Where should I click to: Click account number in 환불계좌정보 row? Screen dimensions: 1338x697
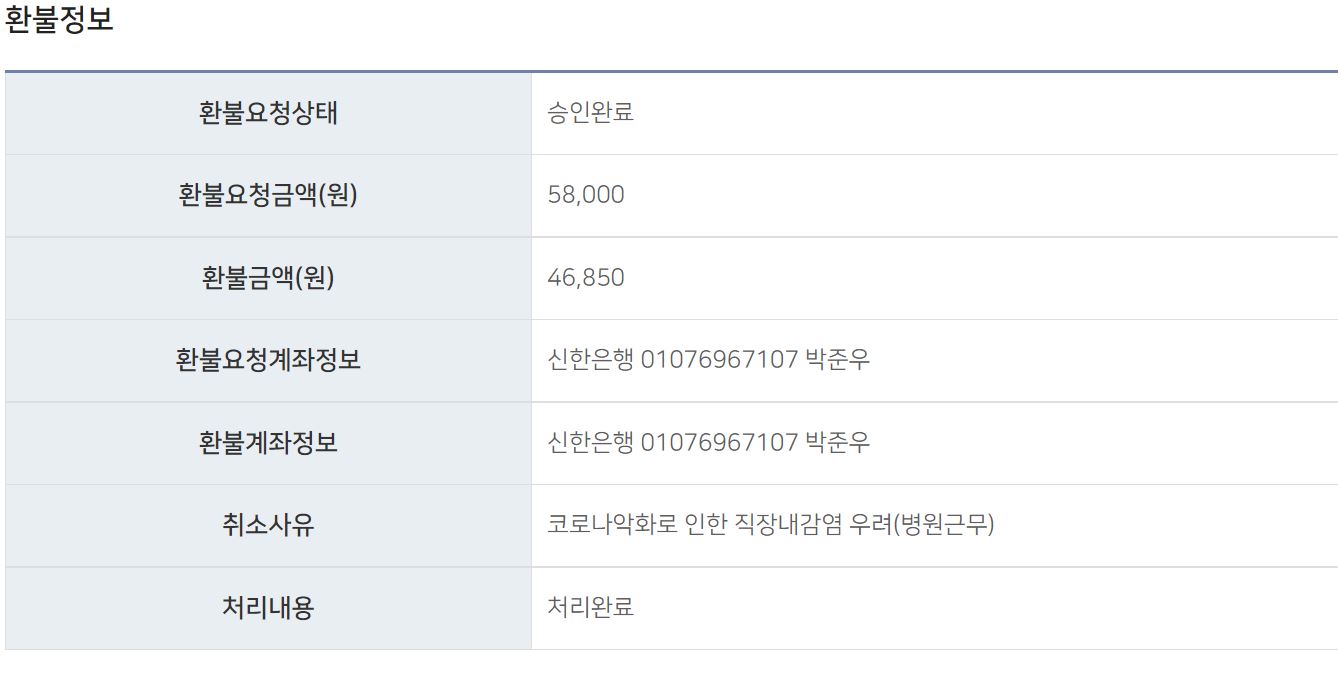point(719,443)
